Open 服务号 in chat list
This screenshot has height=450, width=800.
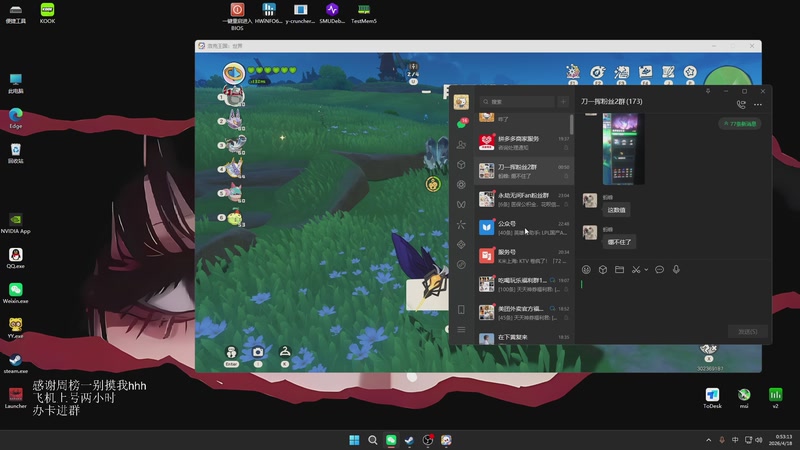point(524,256)
